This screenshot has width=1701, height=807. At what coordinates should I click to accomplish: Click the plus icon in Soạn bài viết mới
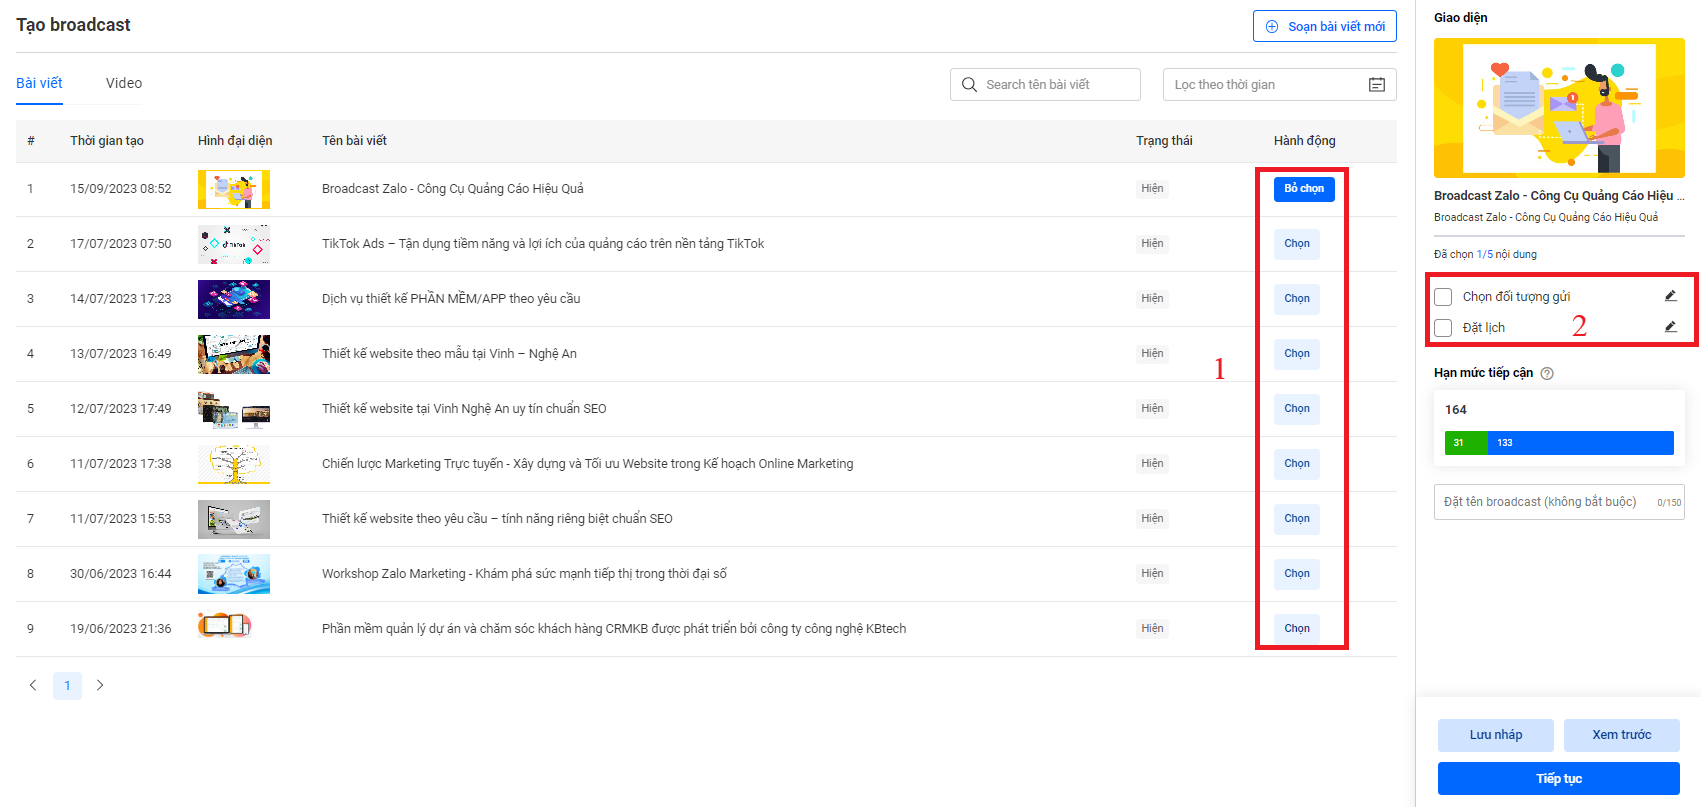click(1272, 27)
